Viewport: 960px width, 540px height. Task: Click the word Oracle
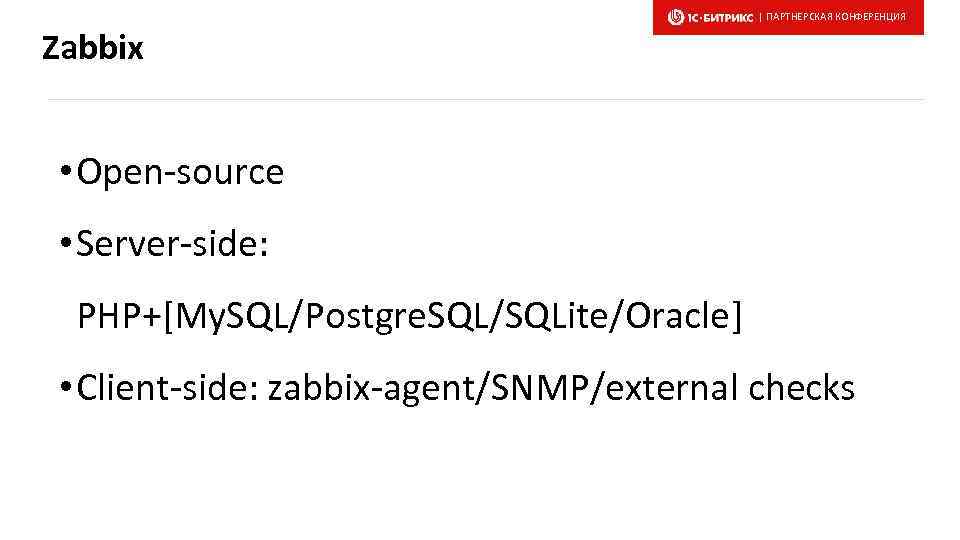(x=680, y=317)
